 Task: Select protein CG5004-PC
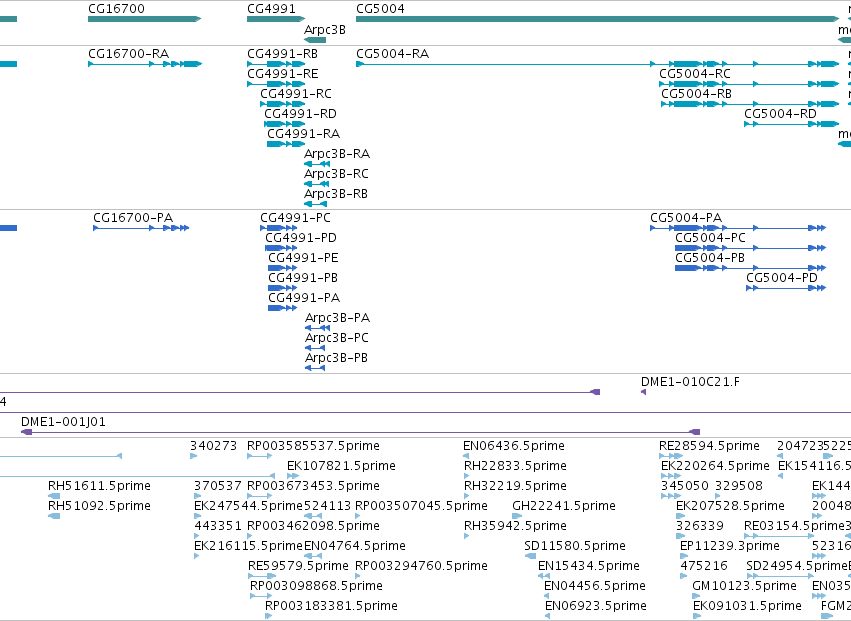click(x=710, y=238)
